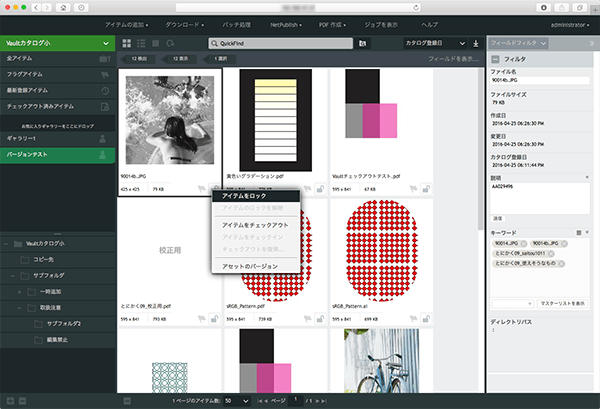Click the thumbnail area vertical scrollbar
This screenshot has width=600, height=409.
[x=481, y=149]
